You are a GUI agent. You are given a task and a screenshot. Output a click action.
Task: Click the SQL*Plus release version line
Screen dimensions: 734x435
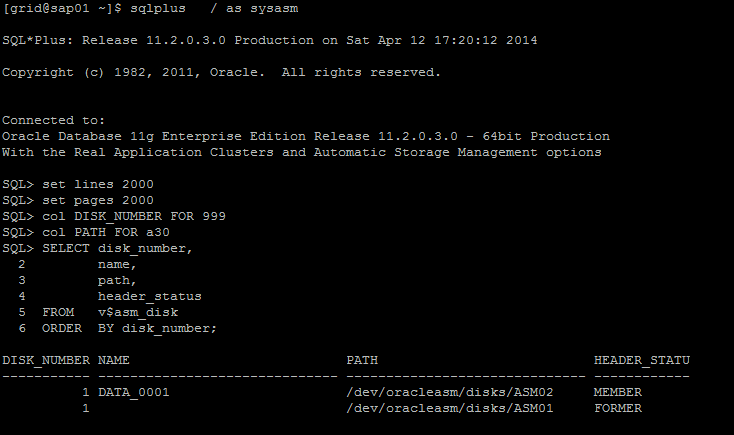coord(269,40)
